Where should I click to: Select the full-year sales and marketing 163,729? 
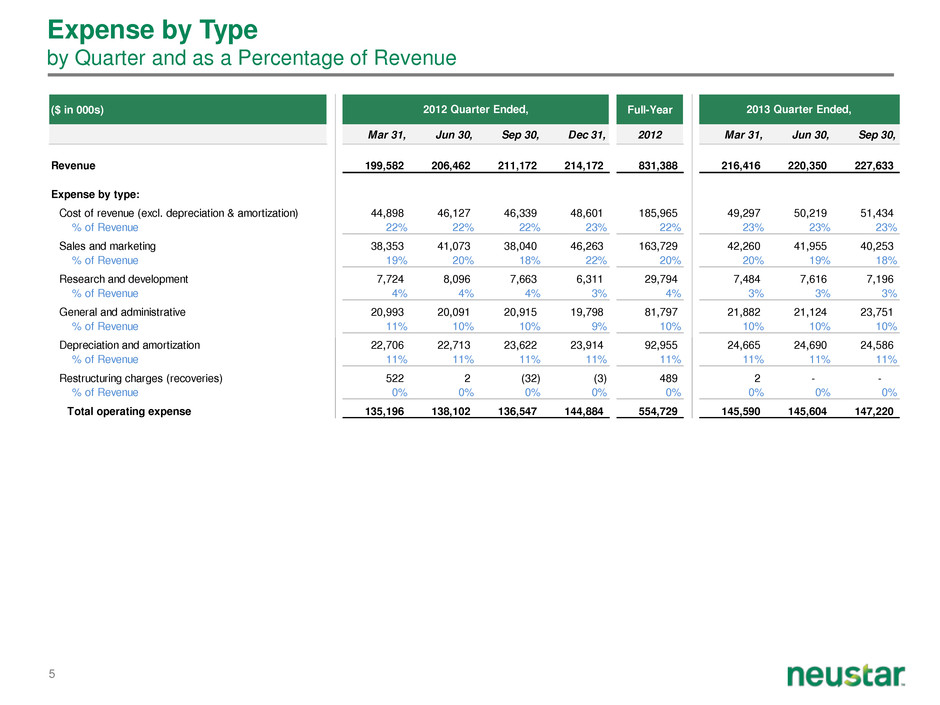658,246
